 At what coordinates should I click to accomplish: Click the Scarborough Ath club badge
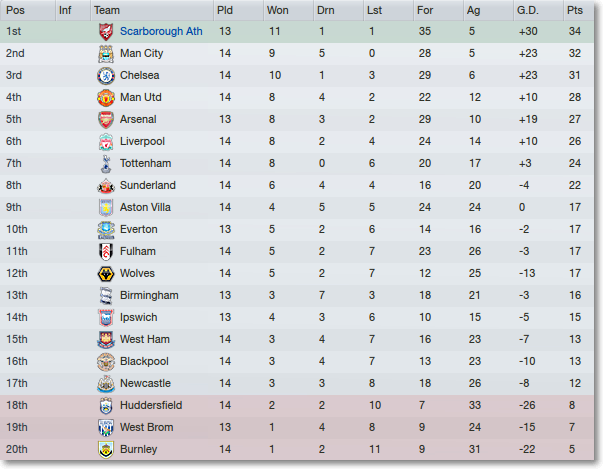(x=106, y=32)
